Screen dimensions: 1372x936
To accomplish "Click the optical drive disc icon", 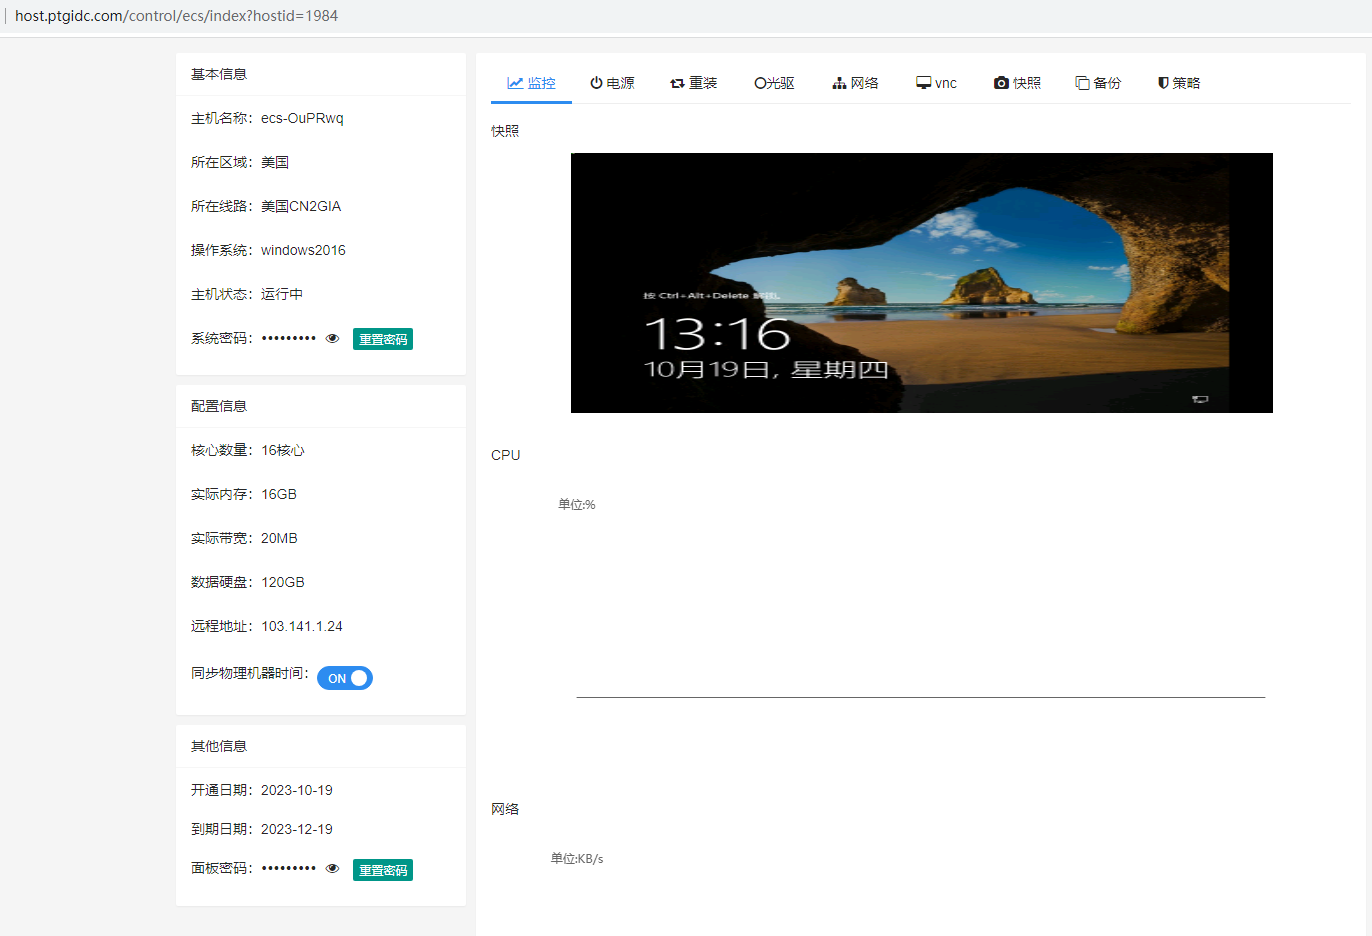I will tap(760, 83).
